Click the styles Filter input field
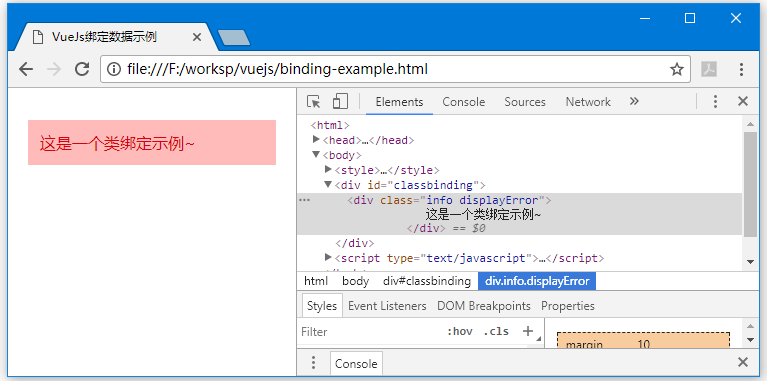767x381 pixels. pyautogui.click(x=369, y=332)
